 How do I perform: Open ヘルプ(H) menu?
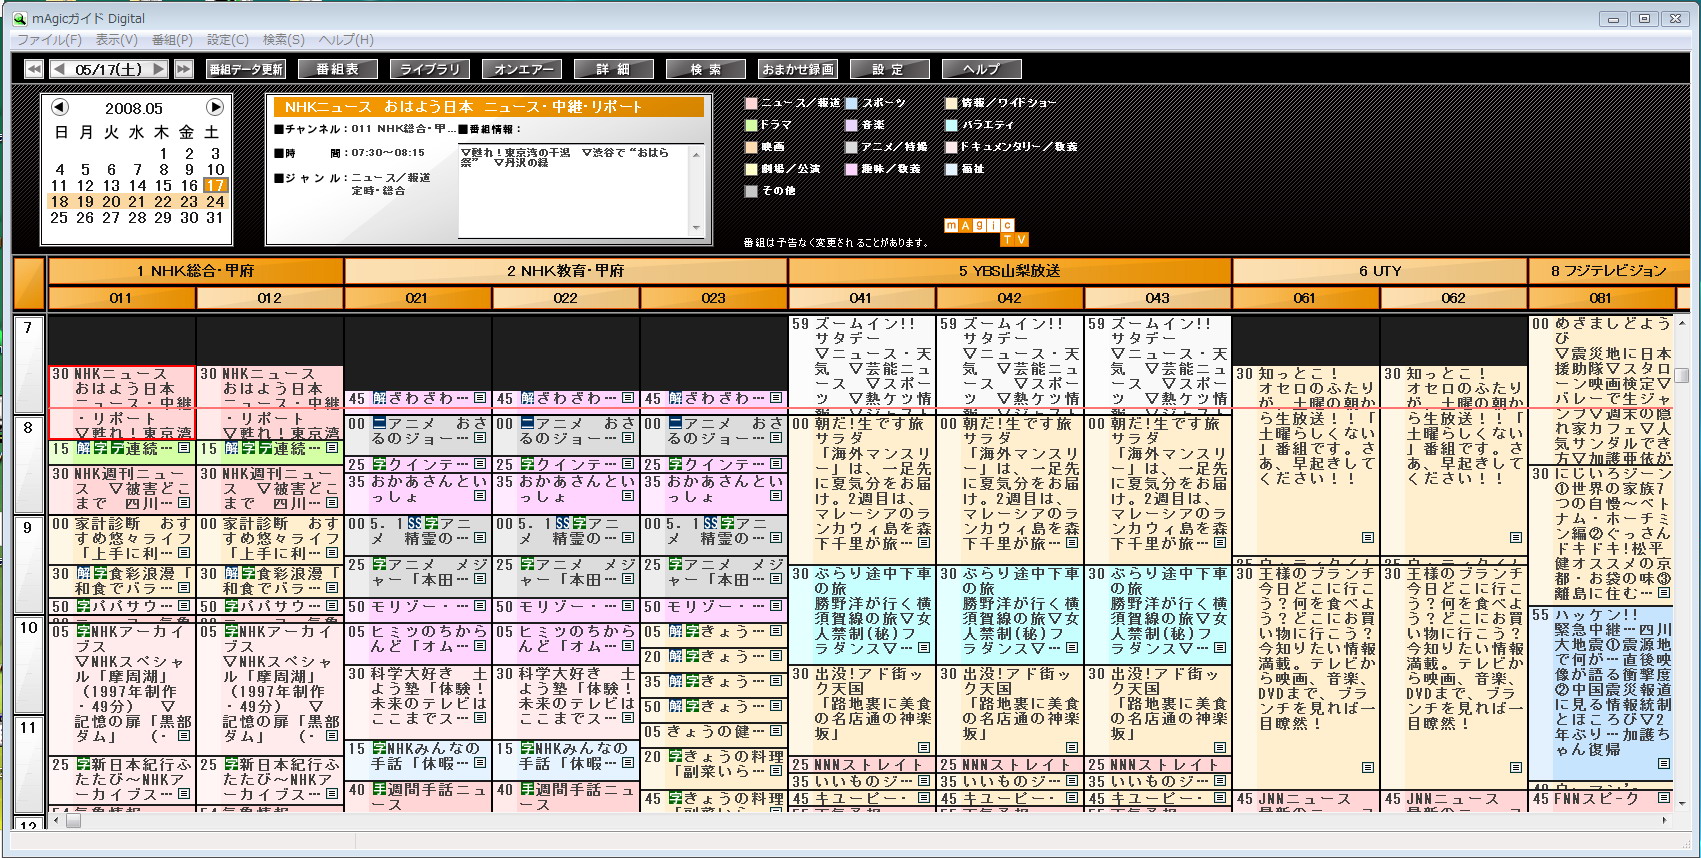tap(345, 39)
